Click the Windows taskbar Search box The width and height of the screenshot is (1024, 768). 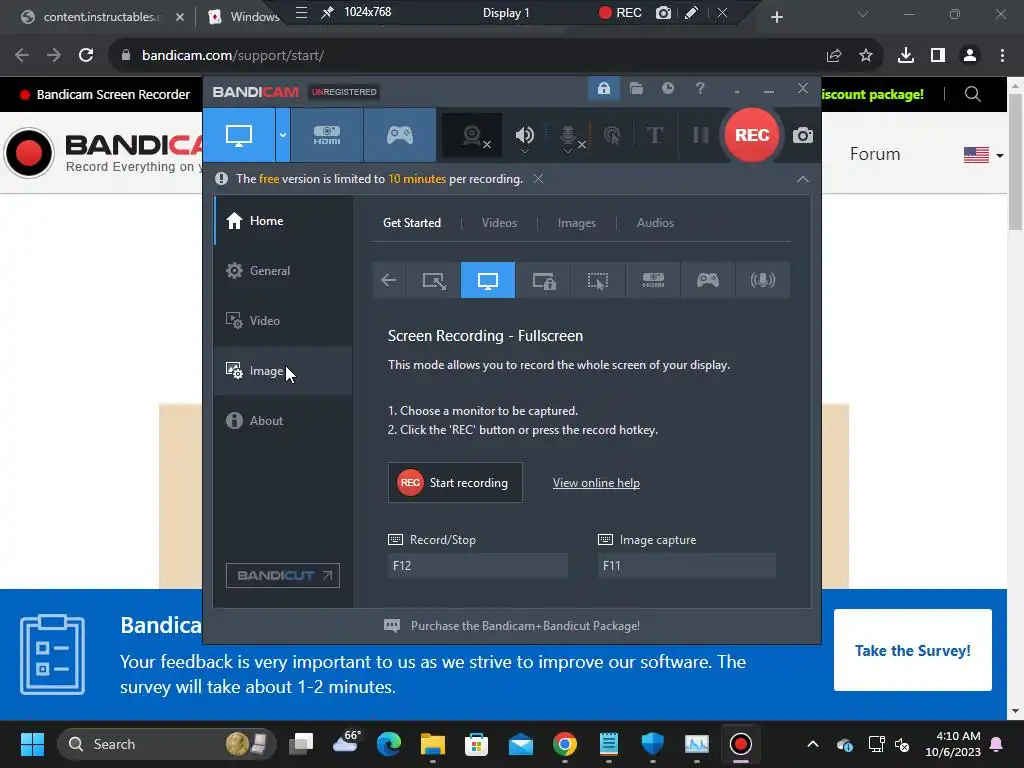coord(167,744)
